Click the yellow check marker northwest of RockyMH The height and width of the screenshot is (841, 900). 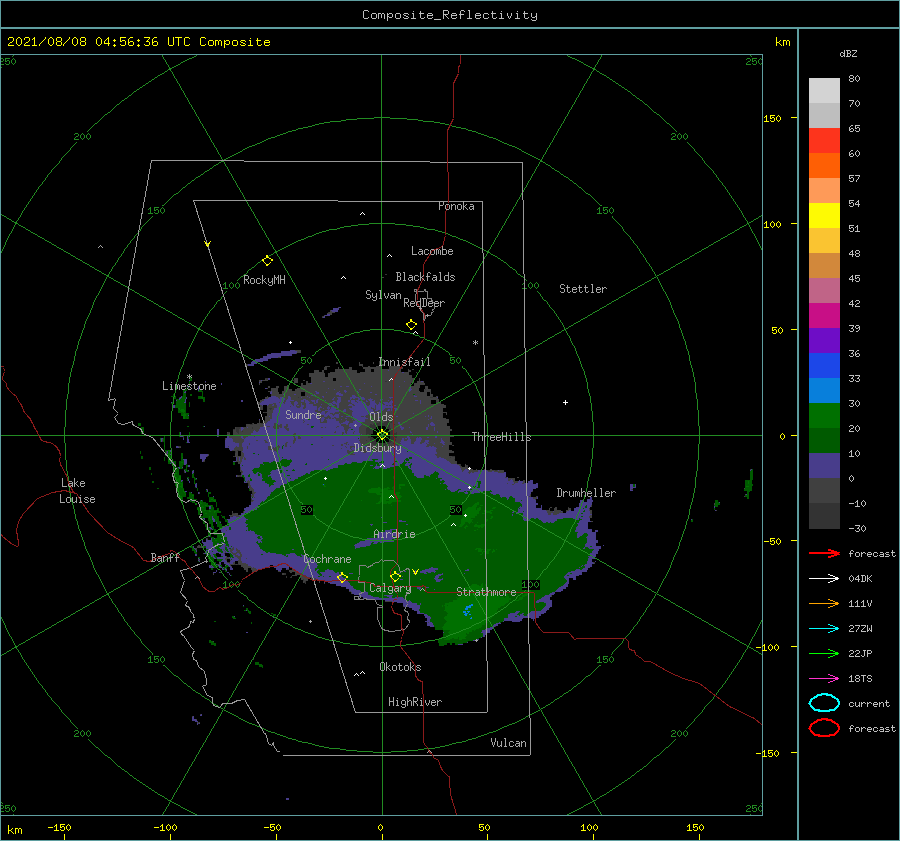(x=208, y=244)
